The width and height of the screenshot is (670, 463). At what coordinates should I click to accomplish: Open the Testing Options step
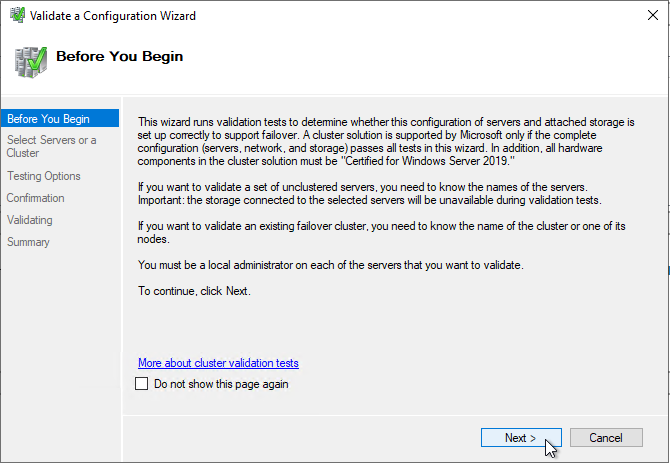[44, 176]
